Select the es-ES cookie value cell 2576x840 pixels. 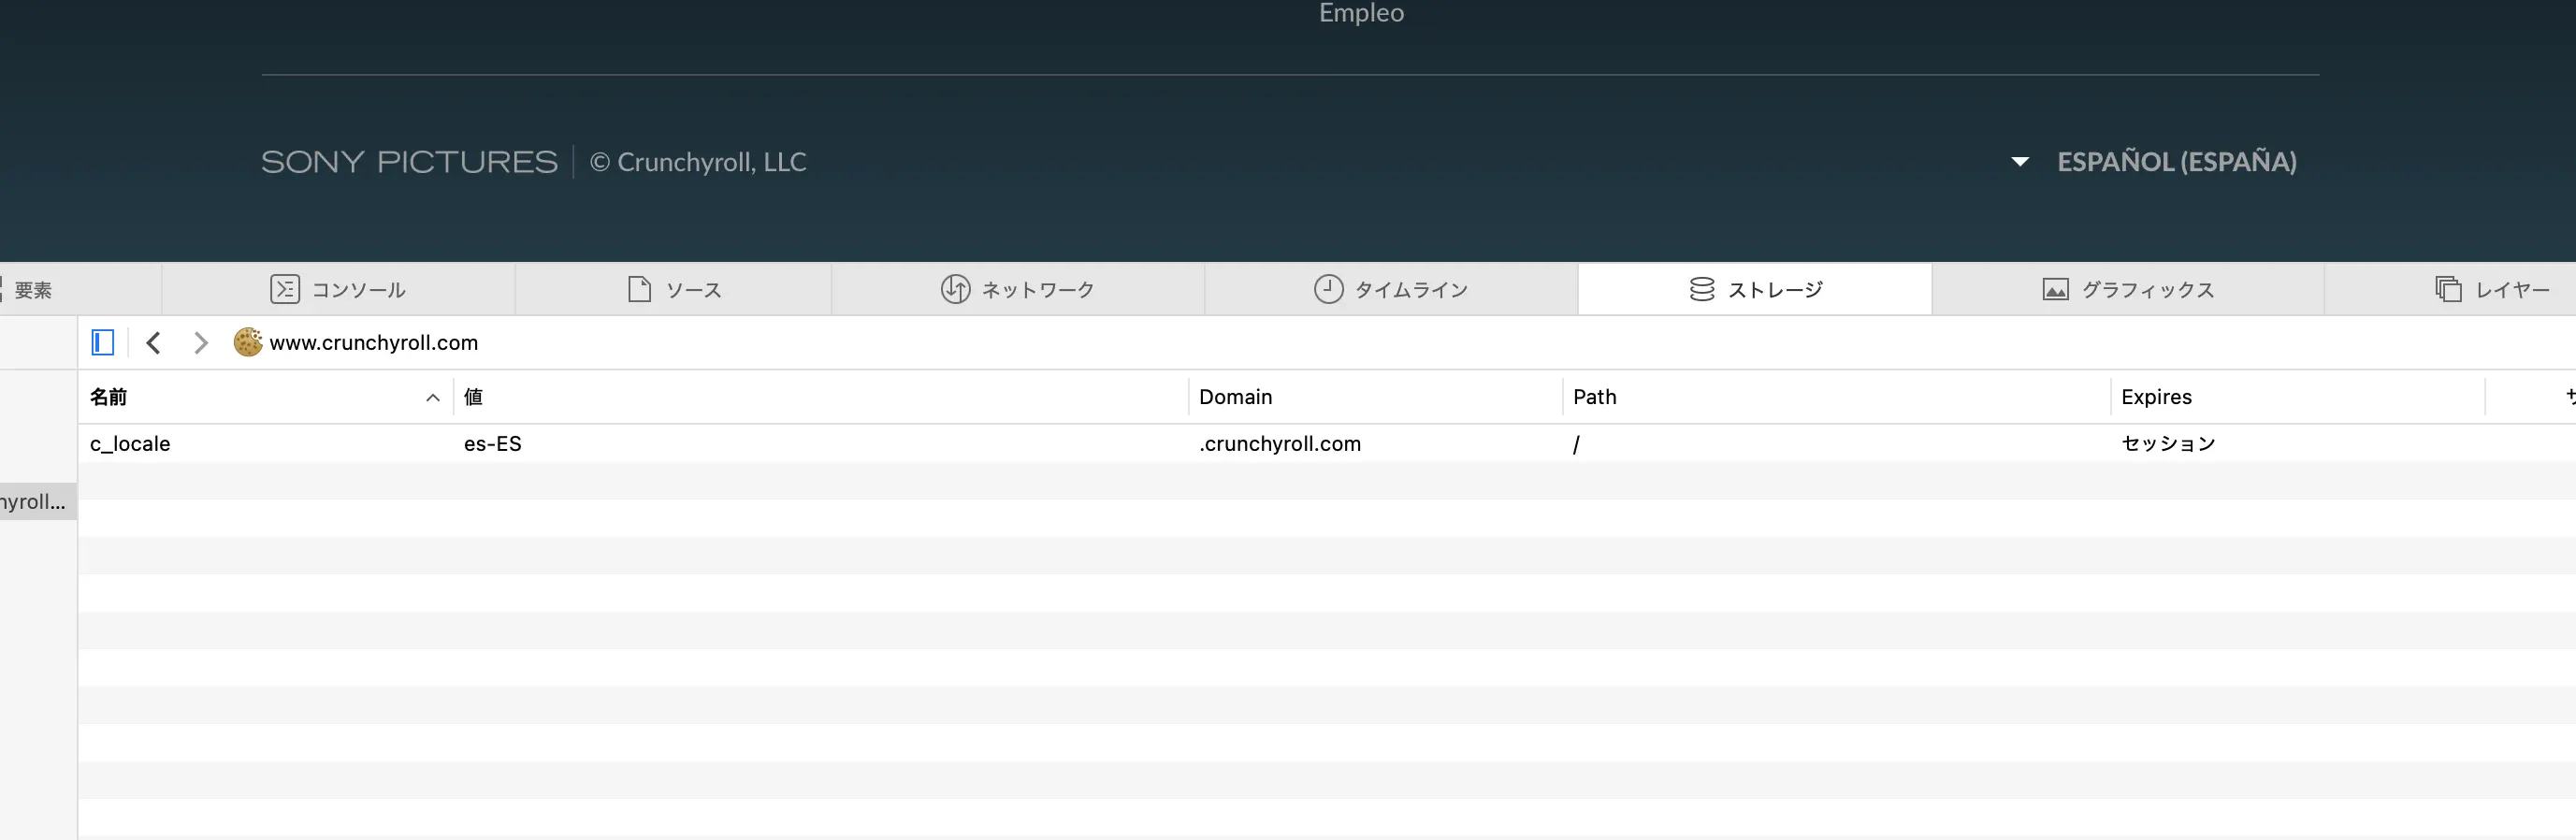820,444
